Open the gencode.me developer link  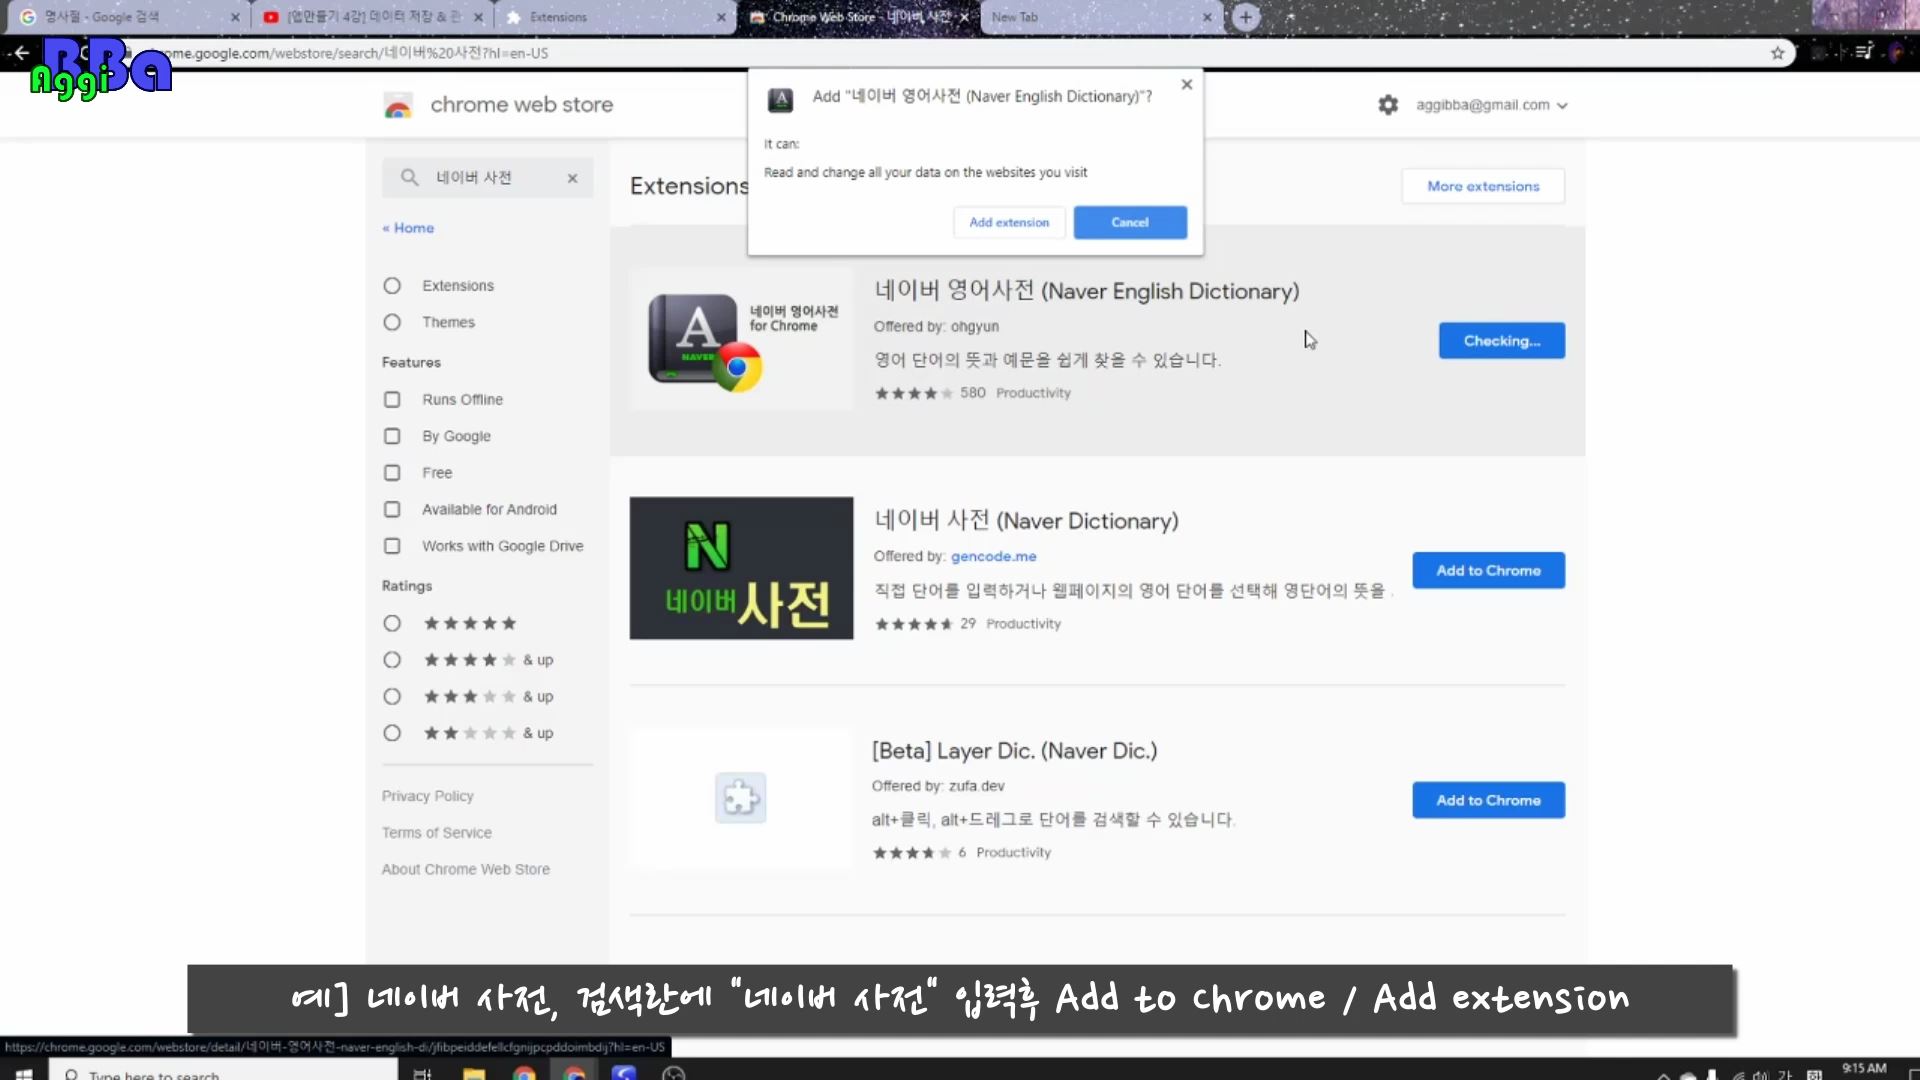[993, 556]
